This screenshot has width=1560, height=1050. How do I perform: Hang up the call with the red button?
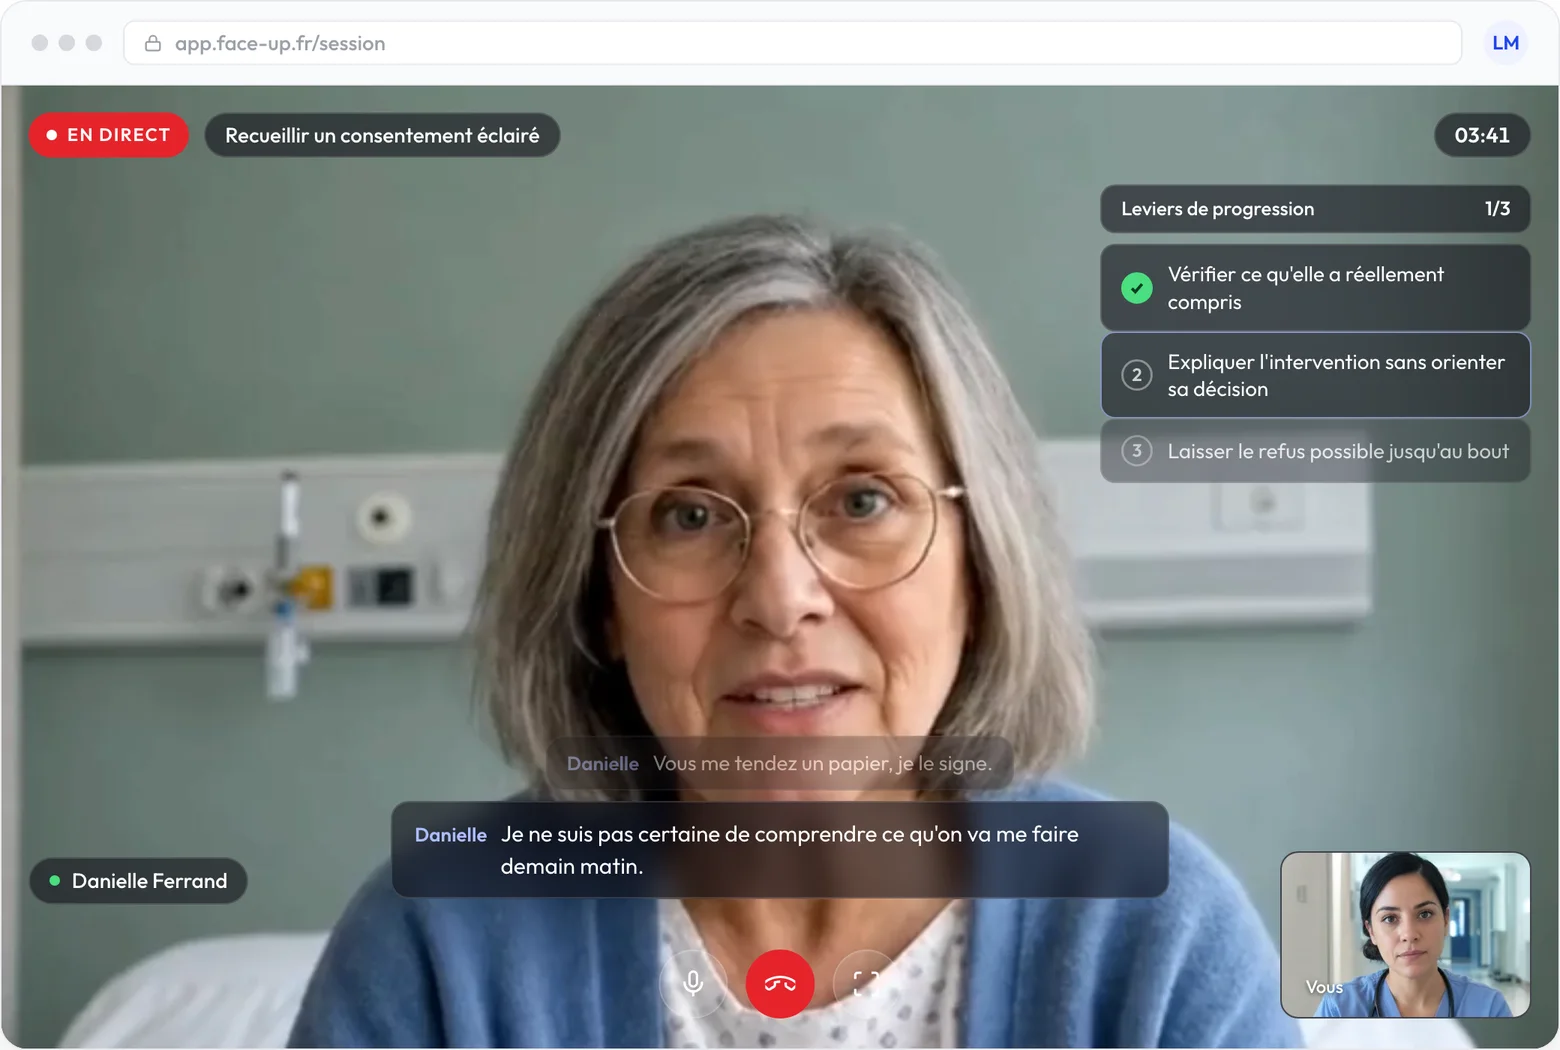click(780, 983)
